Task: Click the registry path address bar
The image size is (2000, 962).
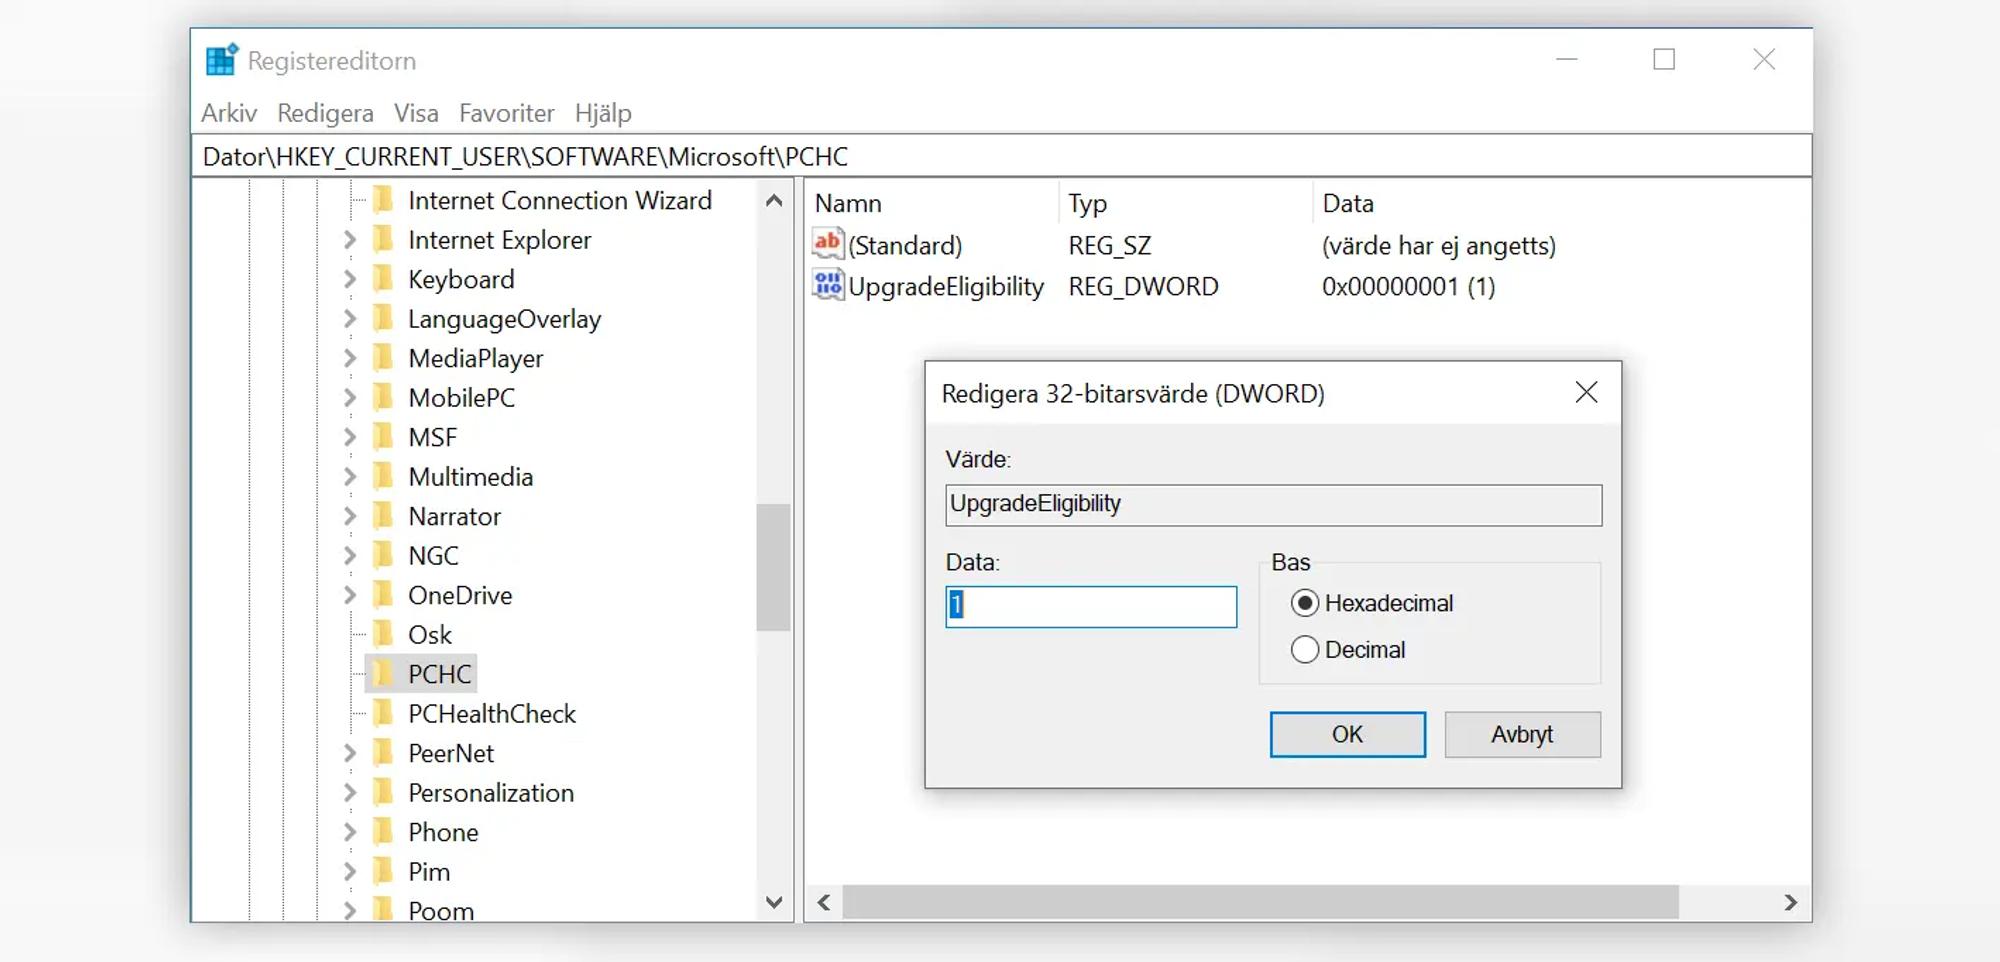Action: pos(1001,157)
